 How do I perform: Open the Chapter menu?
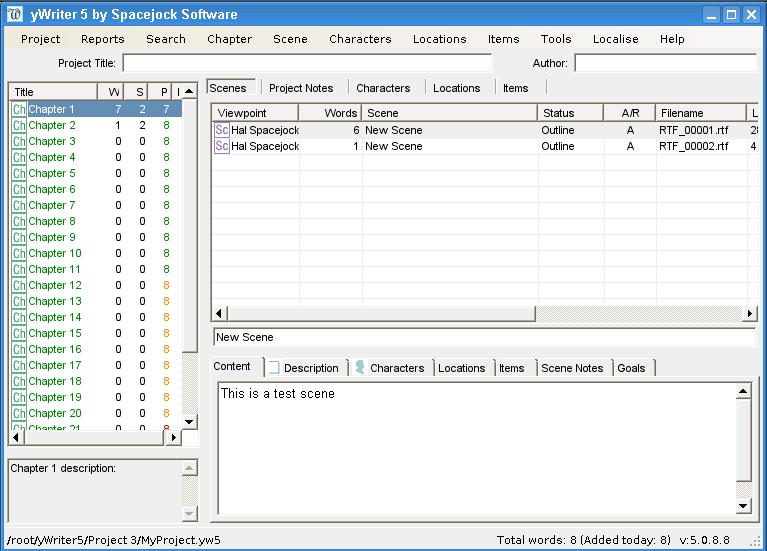(x=229, y=39)
